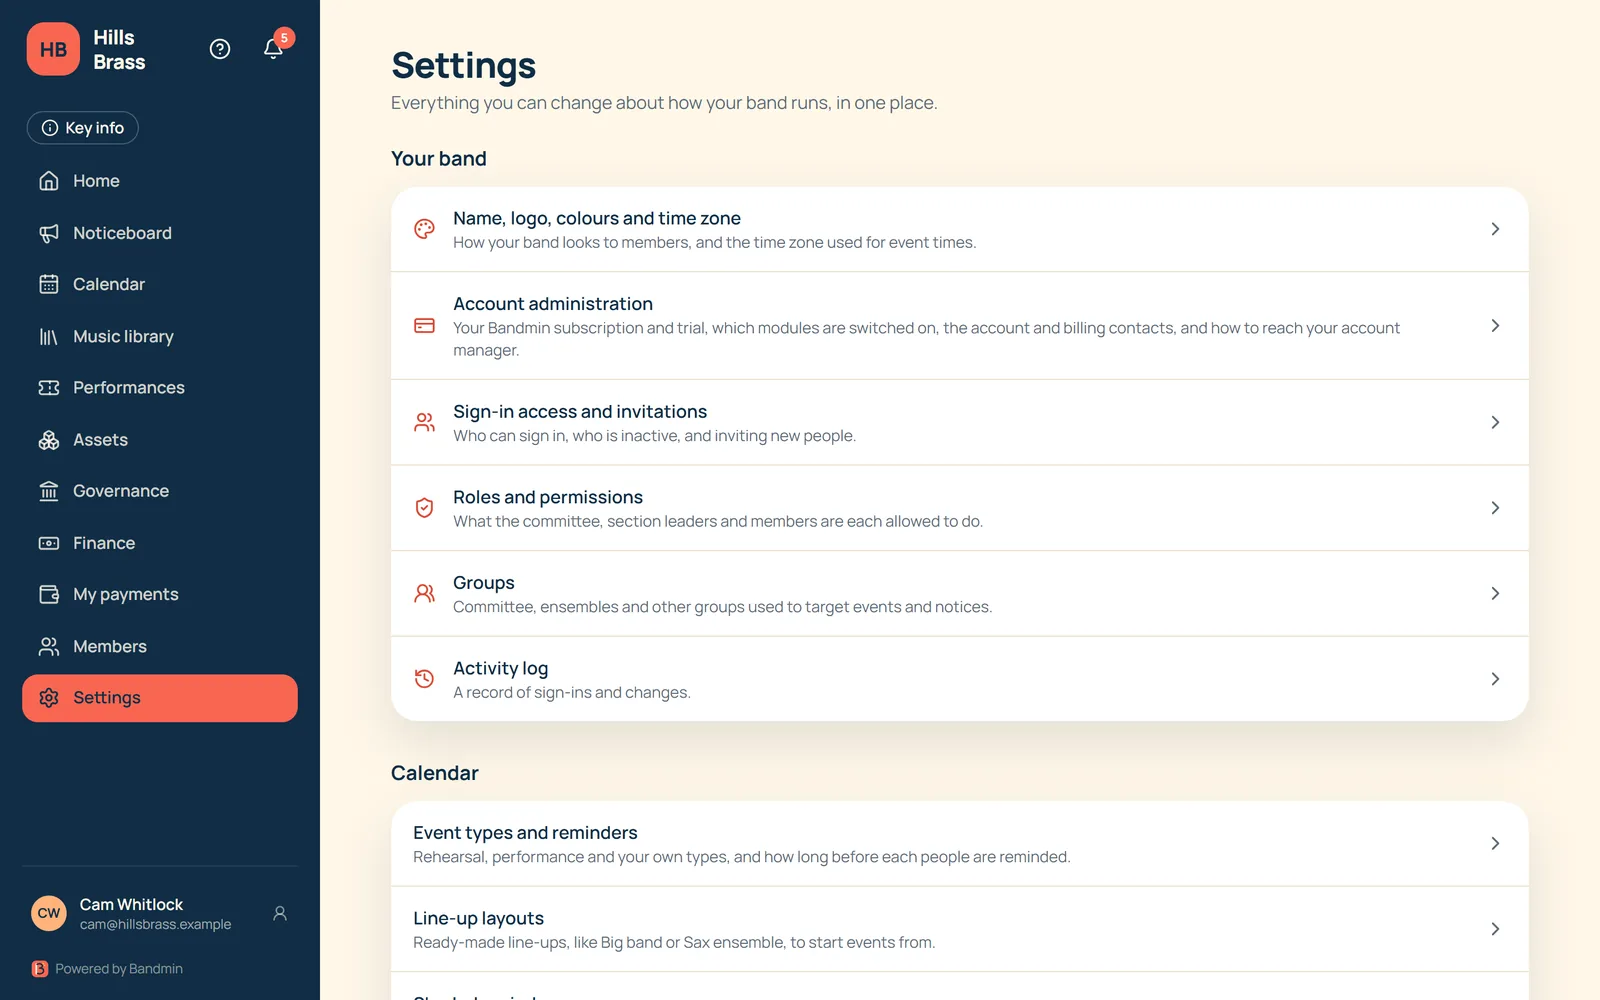Go to Noticeboard in the sidebar
Image resolution: width=1600 pixels, height=1000 pixels.
pyautogui.click(x=160, y=233)
